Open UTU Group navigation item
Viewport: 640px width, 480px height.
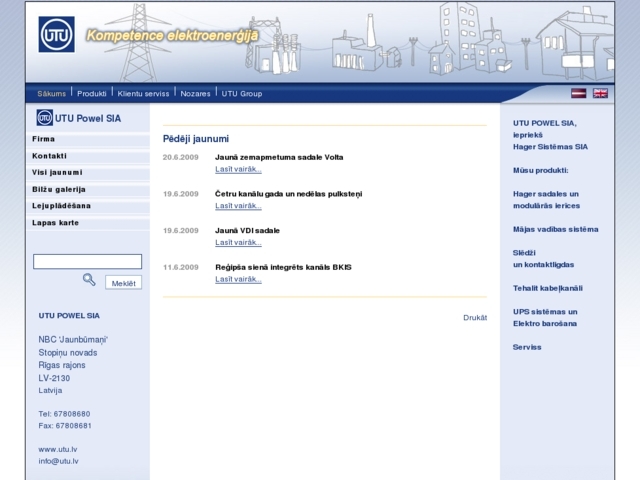[242, 93]
